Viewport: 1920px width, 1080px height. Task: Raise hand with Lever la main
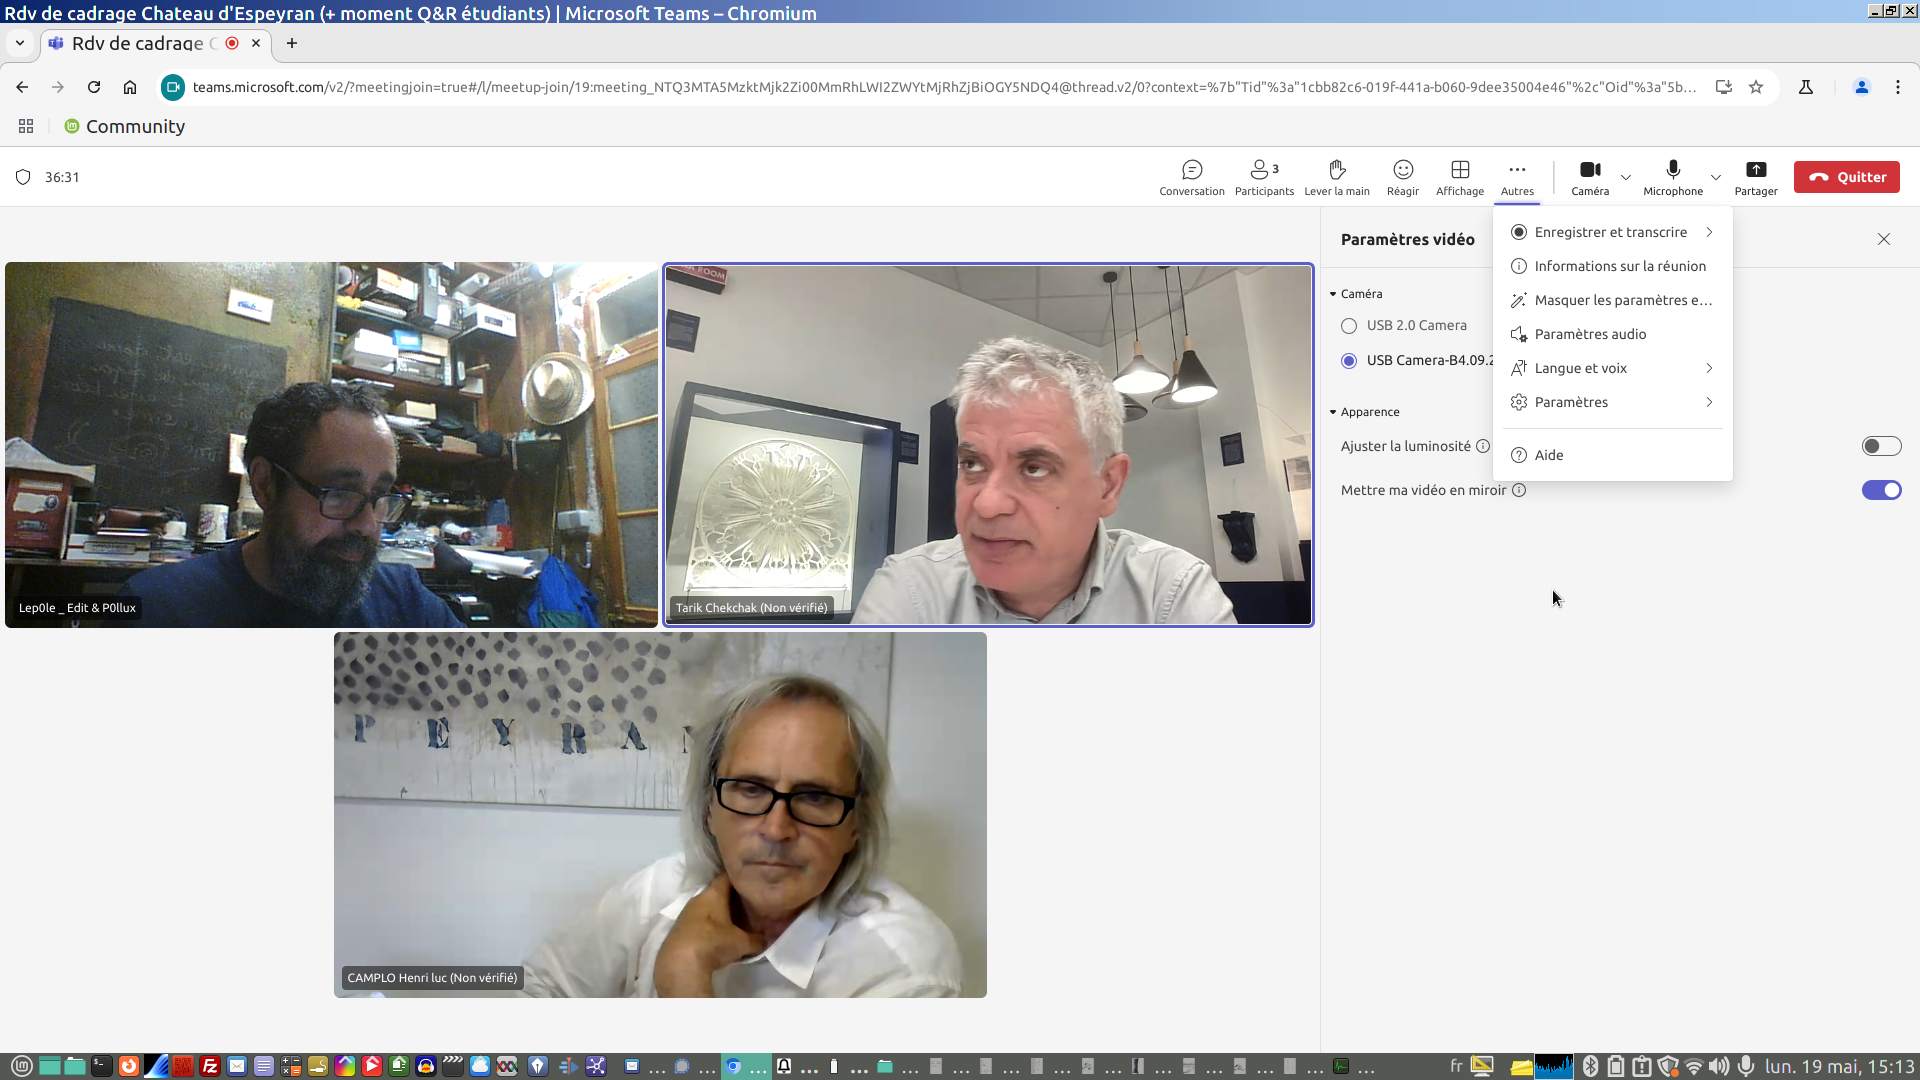pos(1337,176)
